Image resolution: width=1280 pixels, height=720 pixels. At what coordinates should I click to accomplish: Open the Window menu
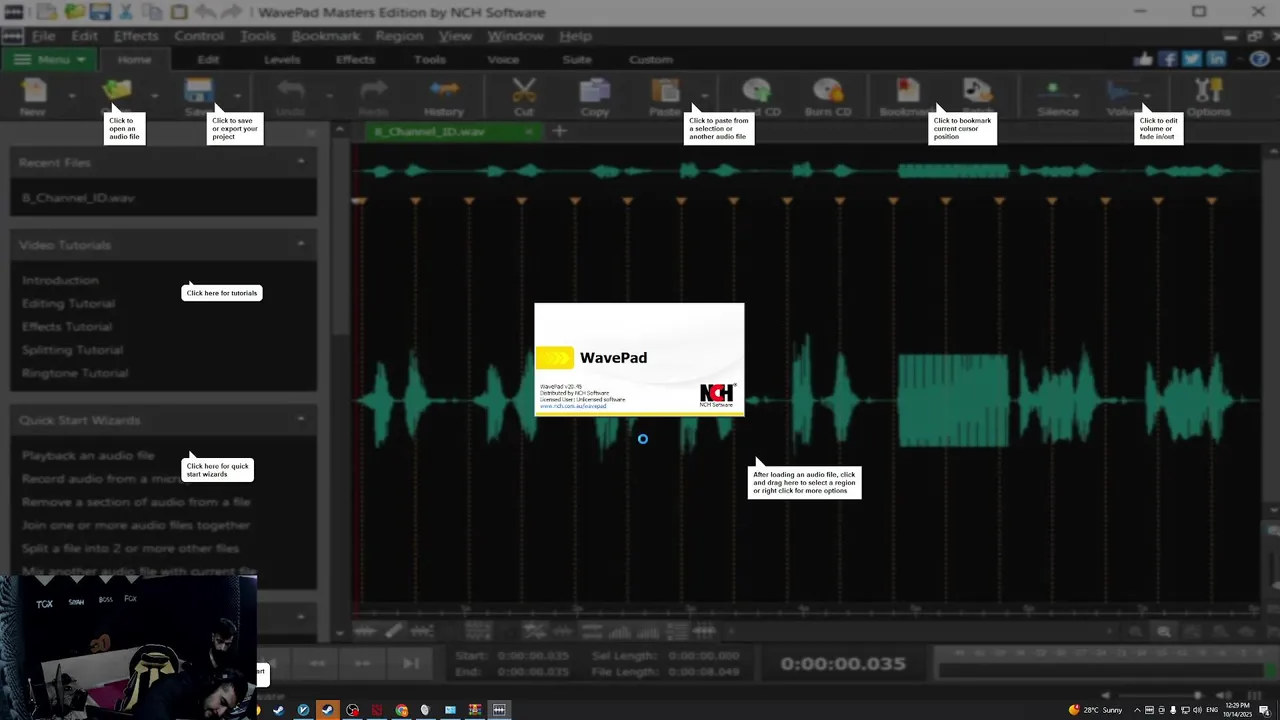[x=515, y=36]
